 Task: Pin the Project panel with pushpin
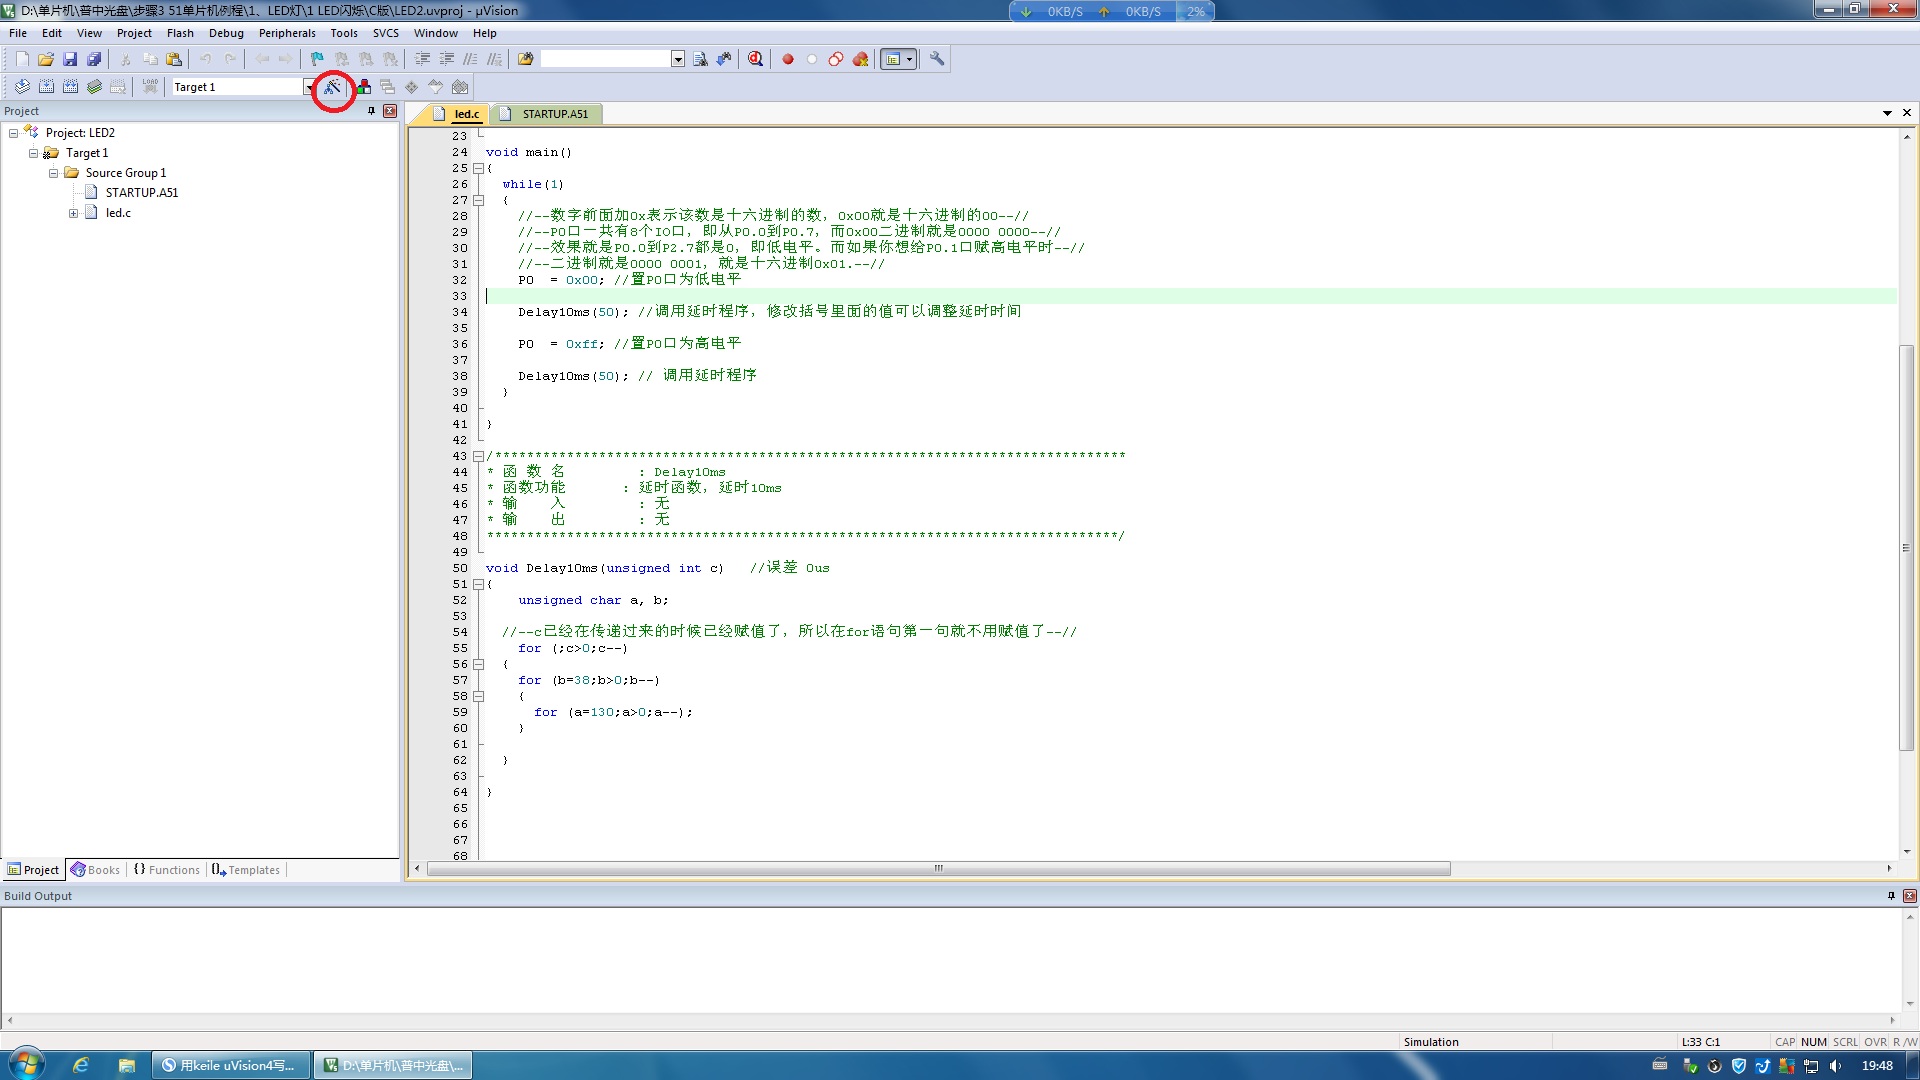click(371, 111)
